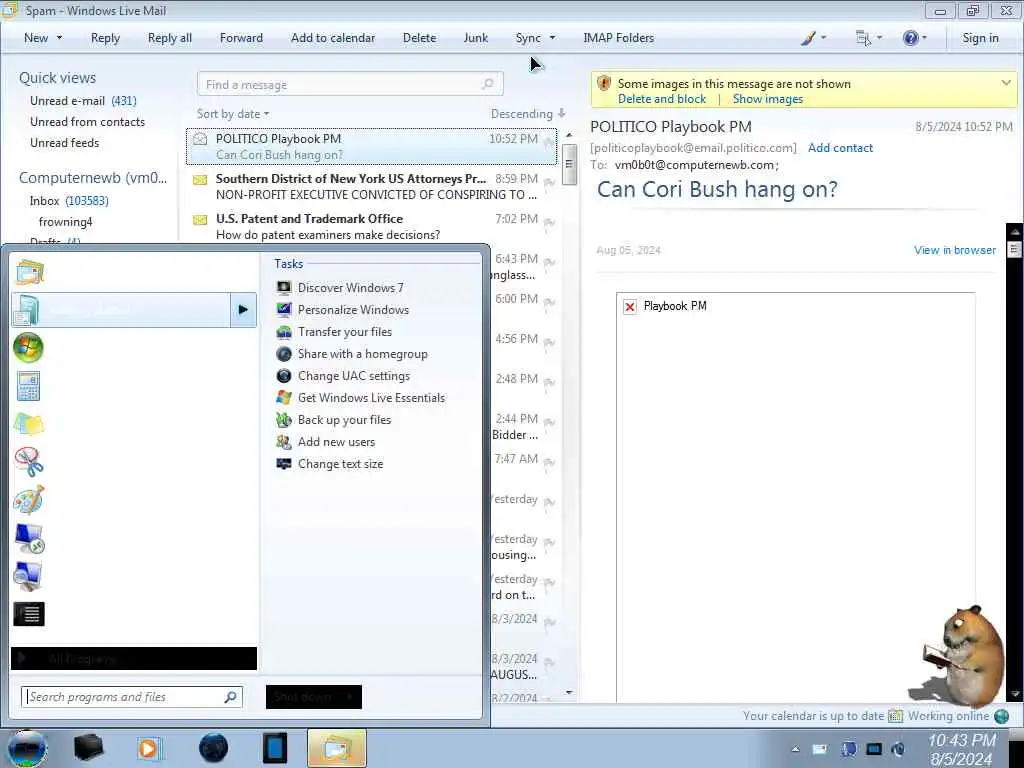Click the volume speaker tray icon
The width and height of the screenshot is (1024, 768).
coord(899,749)
